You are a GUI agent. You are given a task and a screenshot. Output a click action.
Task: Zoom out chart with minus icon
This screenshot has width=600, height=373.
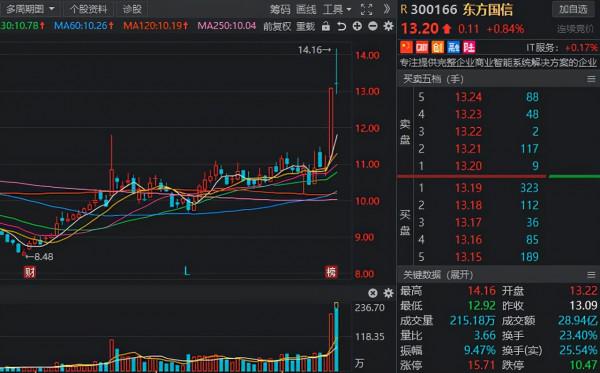click(x=373, y=26)
